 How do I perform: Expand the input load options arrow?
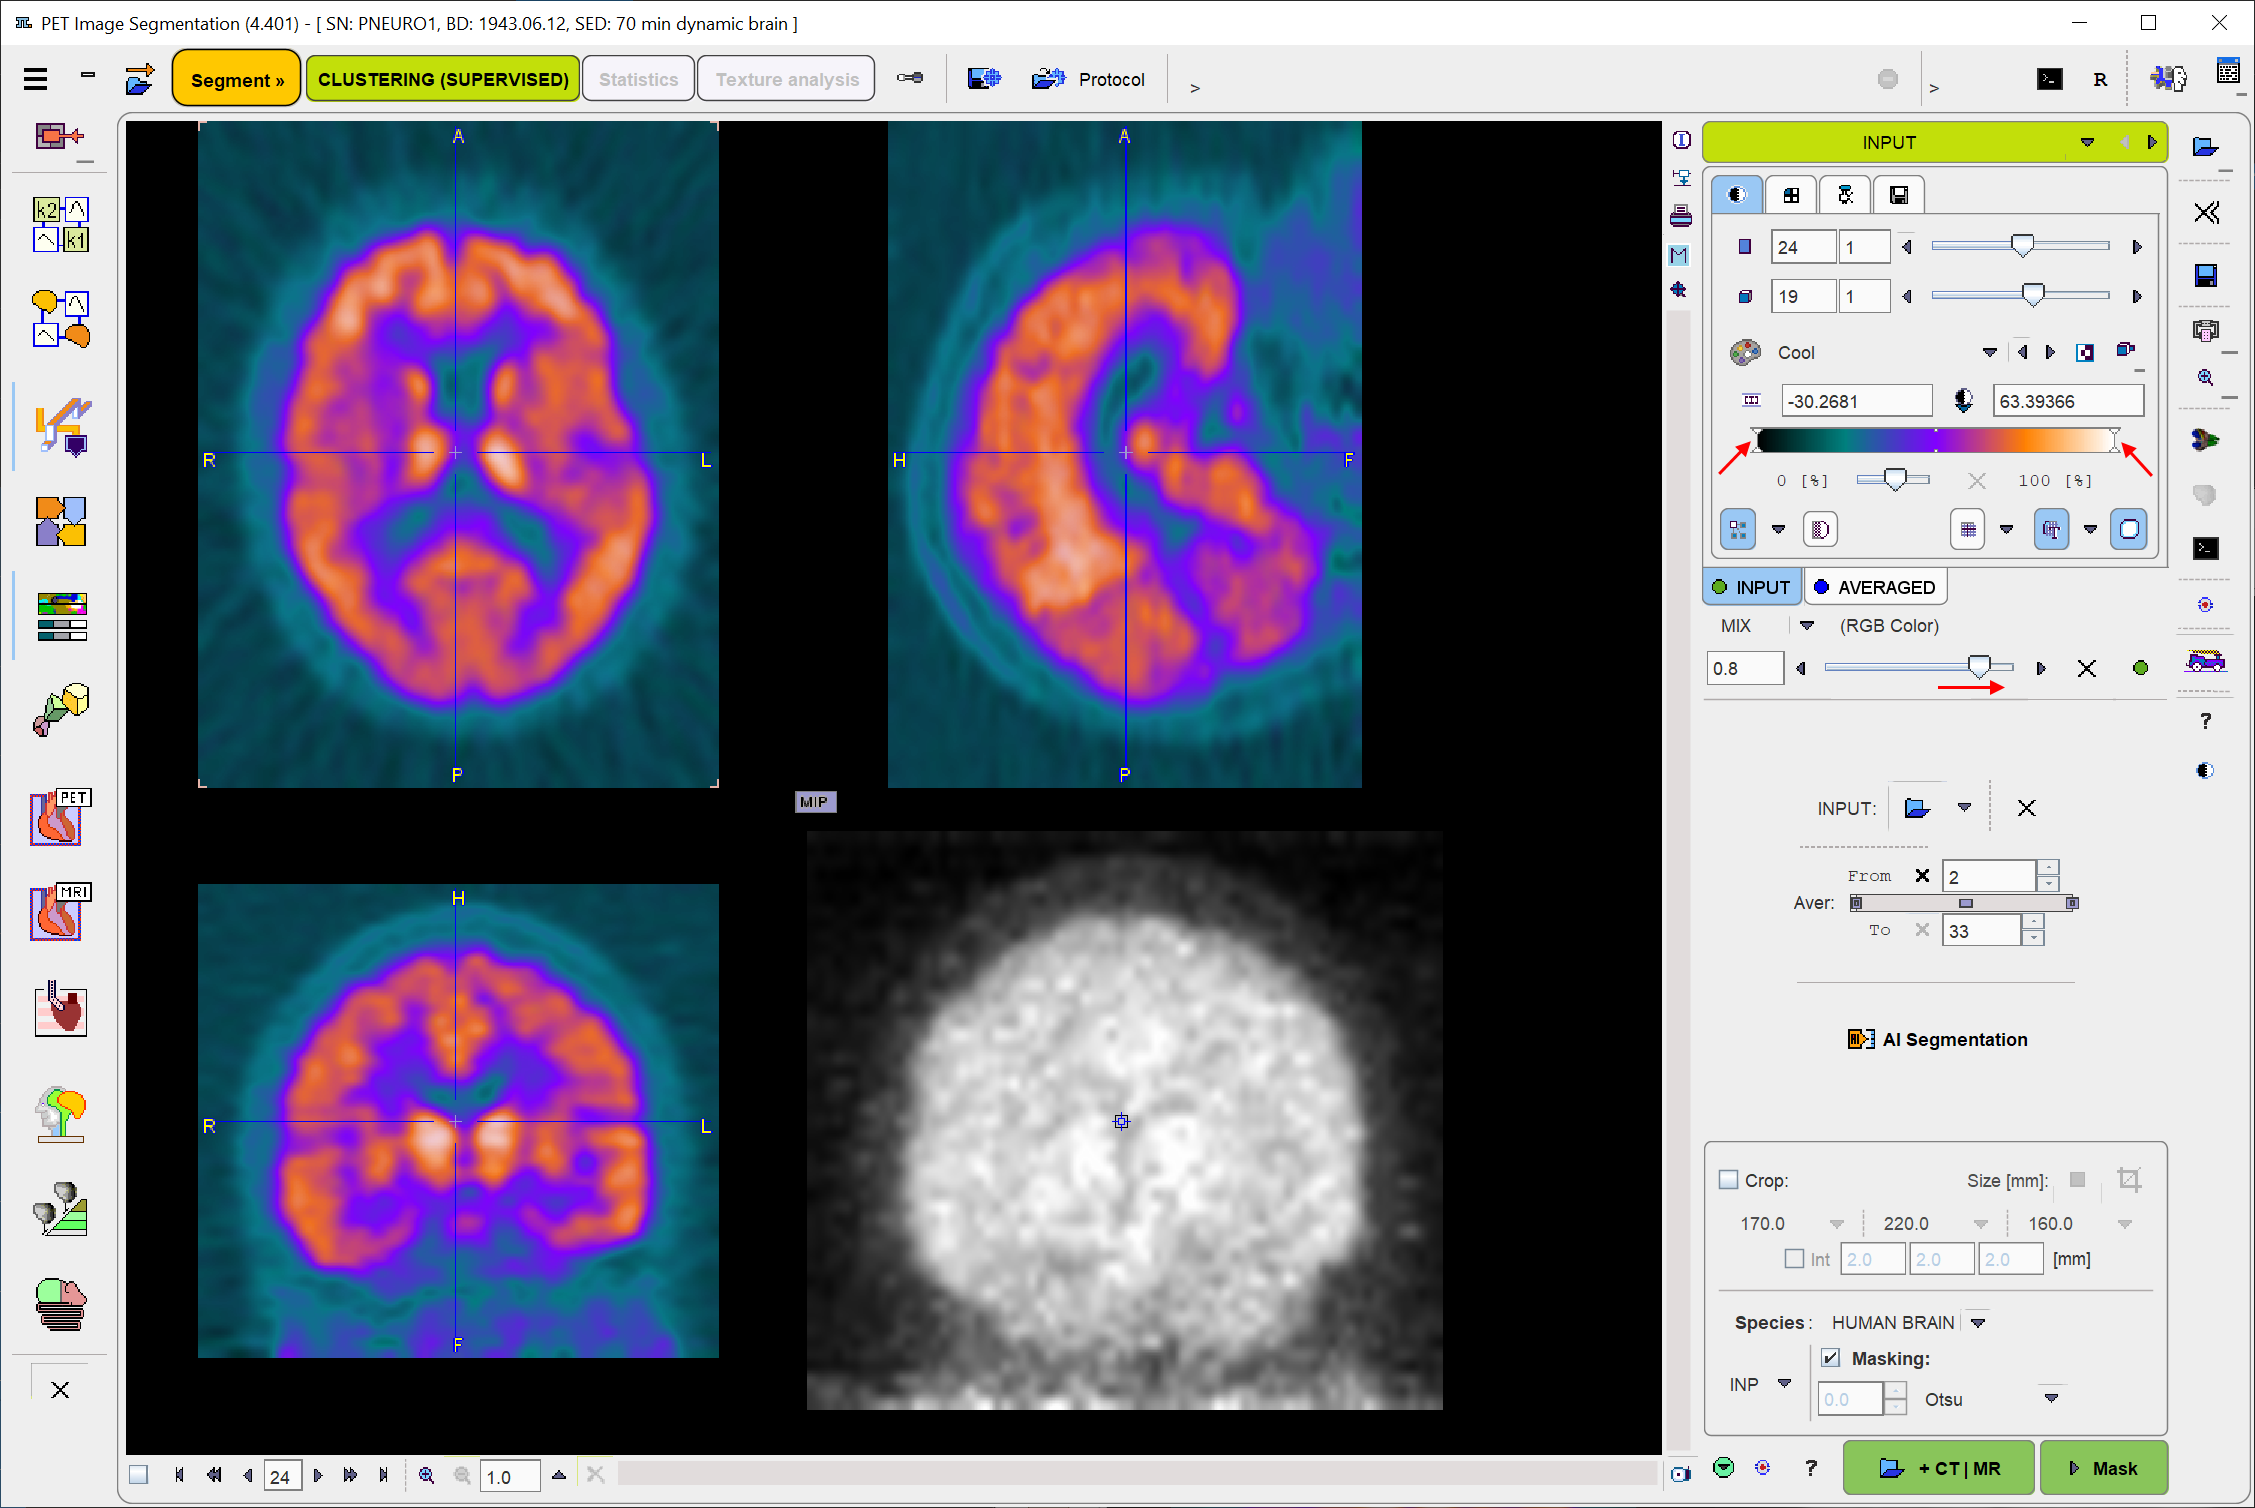pyautogui.click(x=1964, y=807)
